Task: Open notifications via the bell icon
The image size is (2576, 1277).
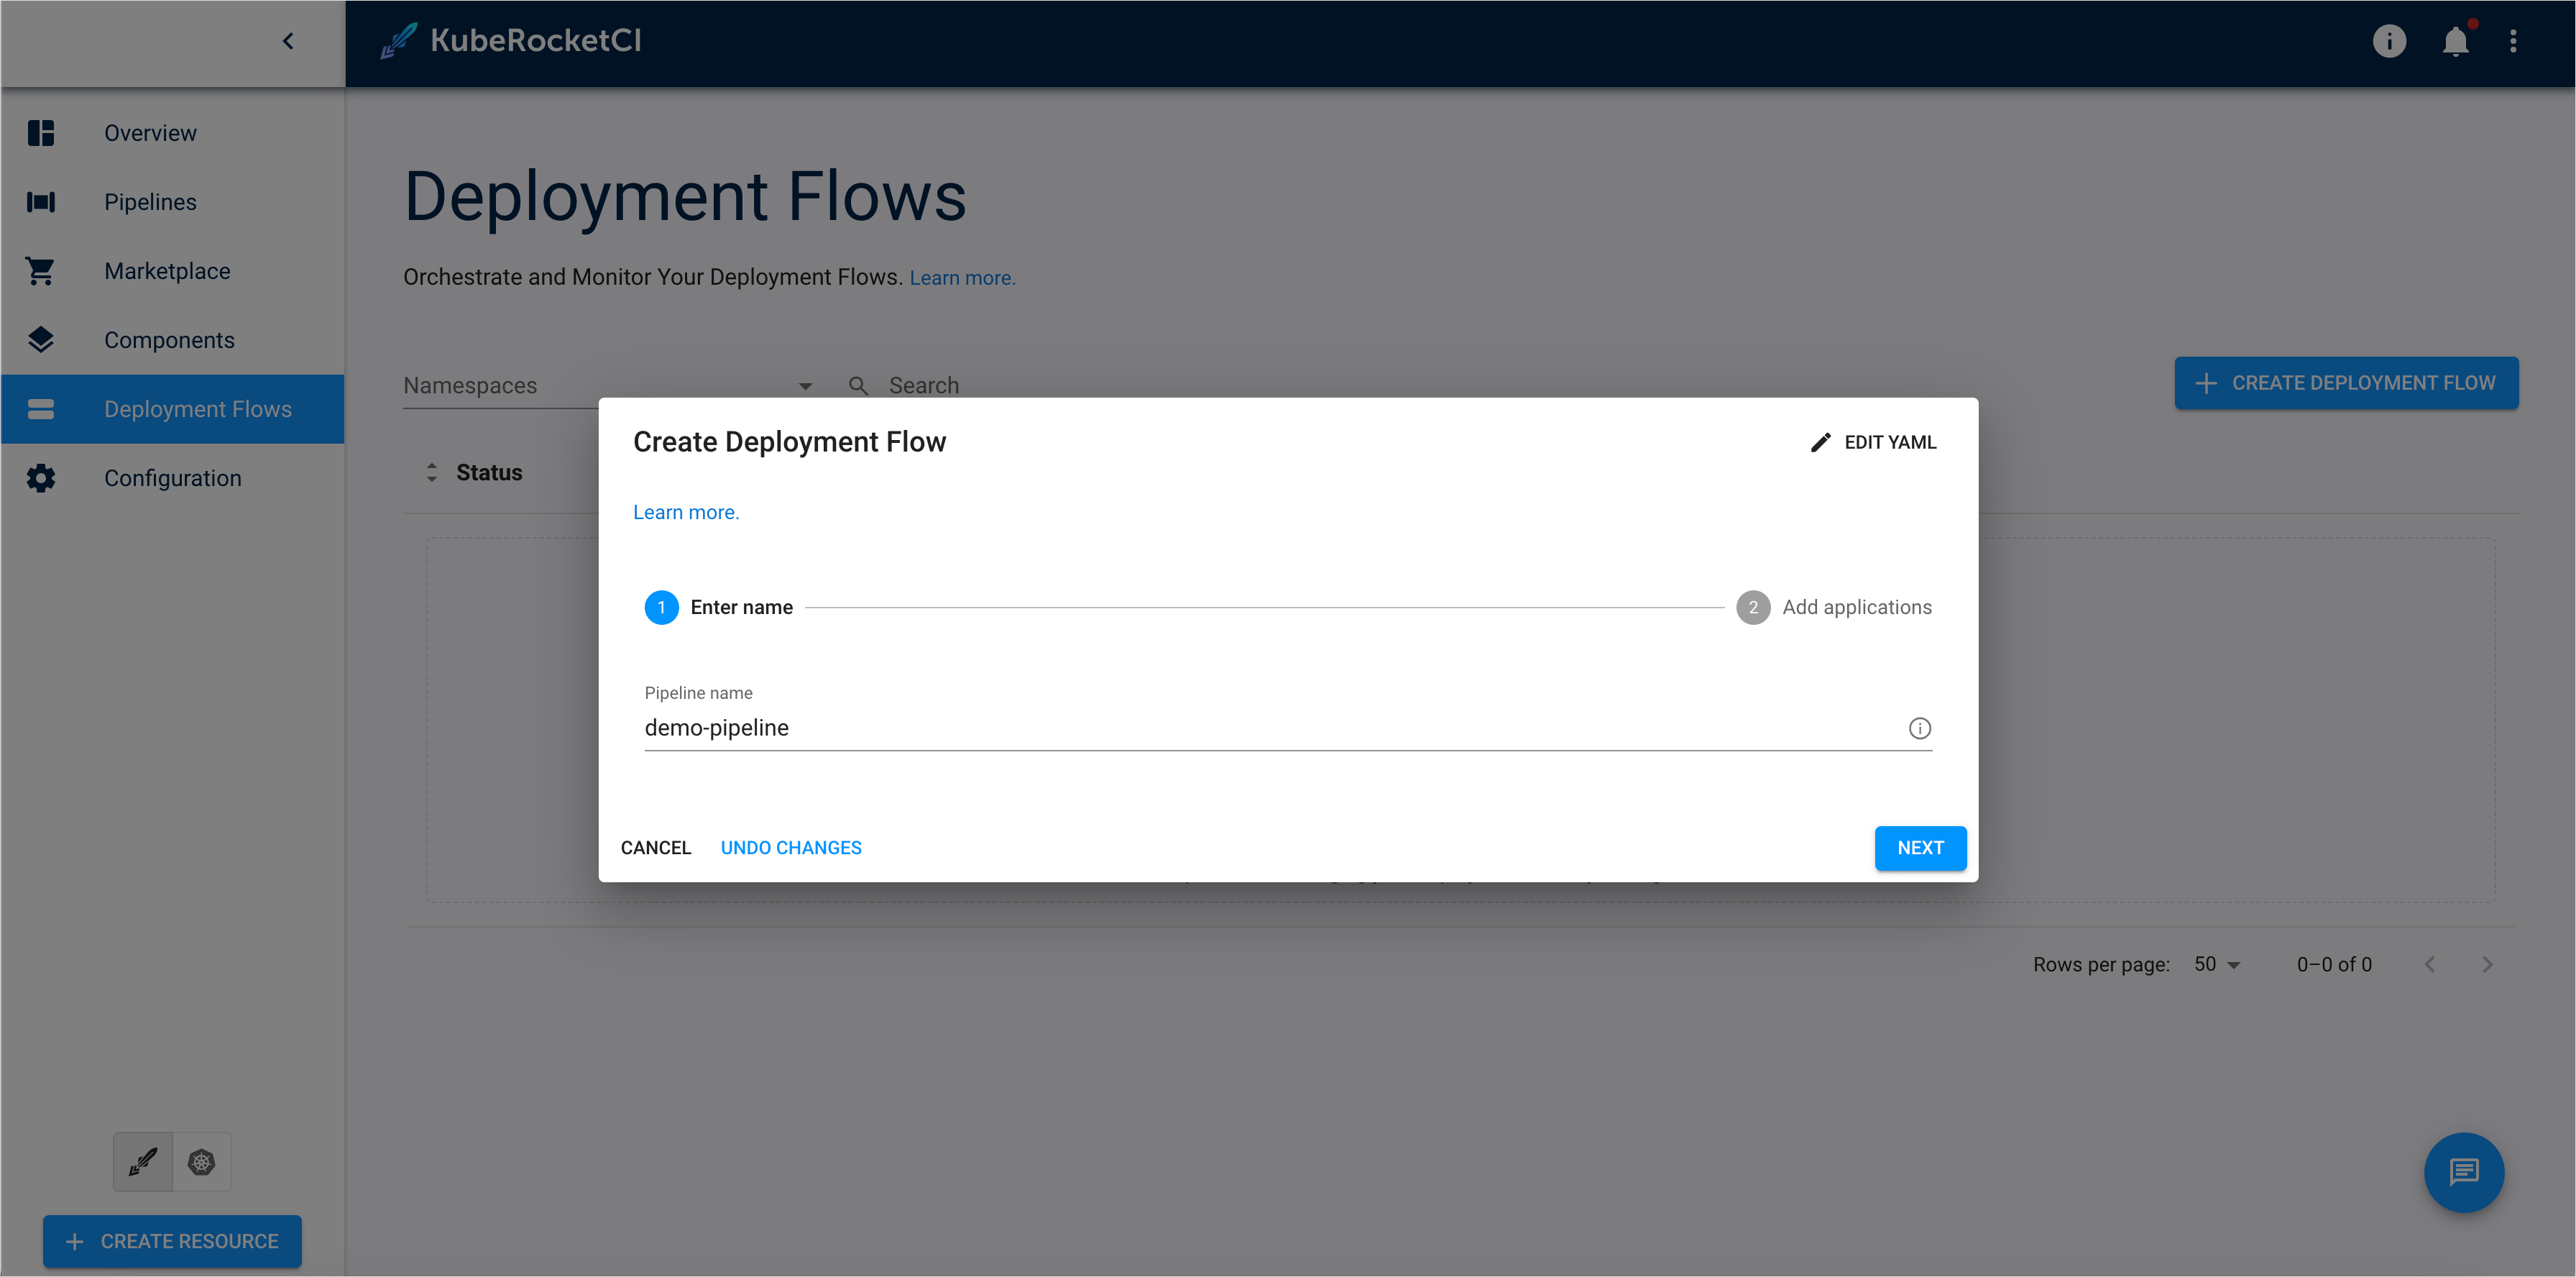Action: (x=2455, y=41)
